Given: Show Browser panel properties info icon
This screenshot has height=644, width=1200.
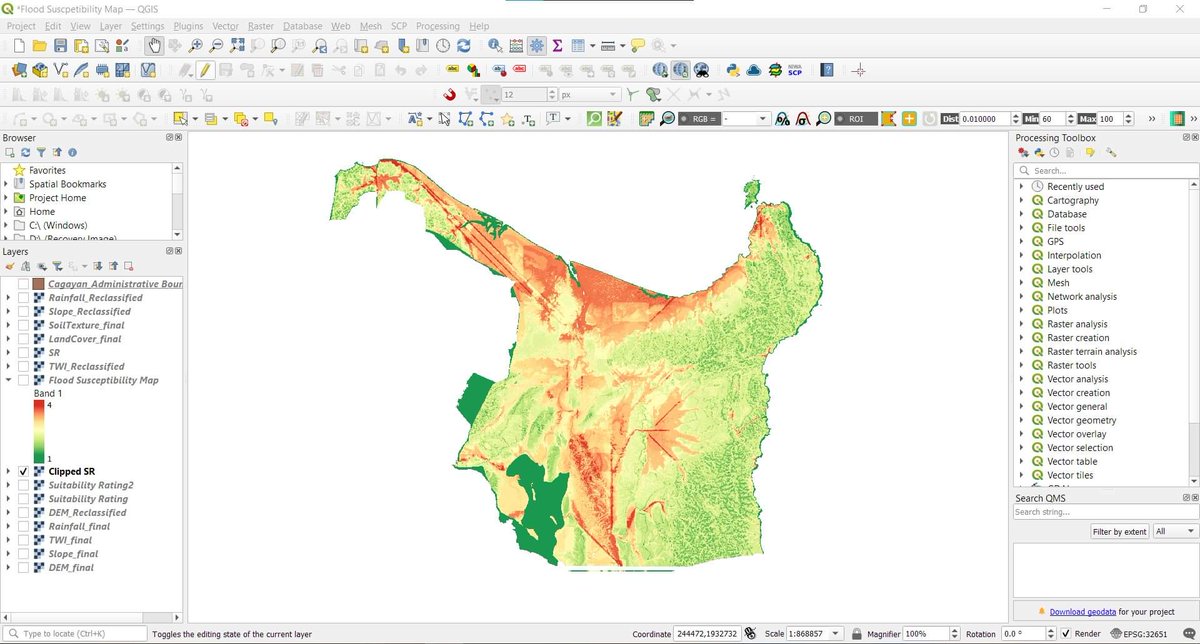Looking at the screenshot, I should click(x=72, y=153).
